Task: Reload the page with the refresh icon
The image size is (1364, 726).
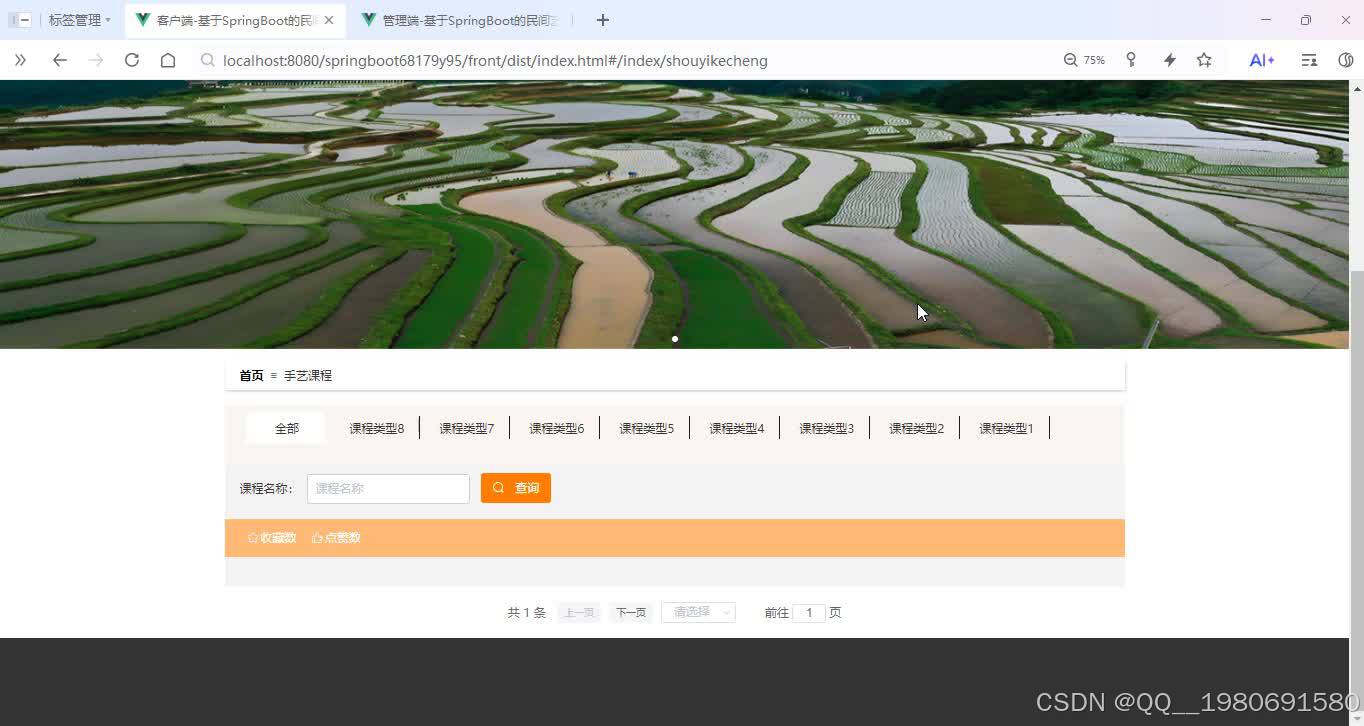Action: point(131,60)
